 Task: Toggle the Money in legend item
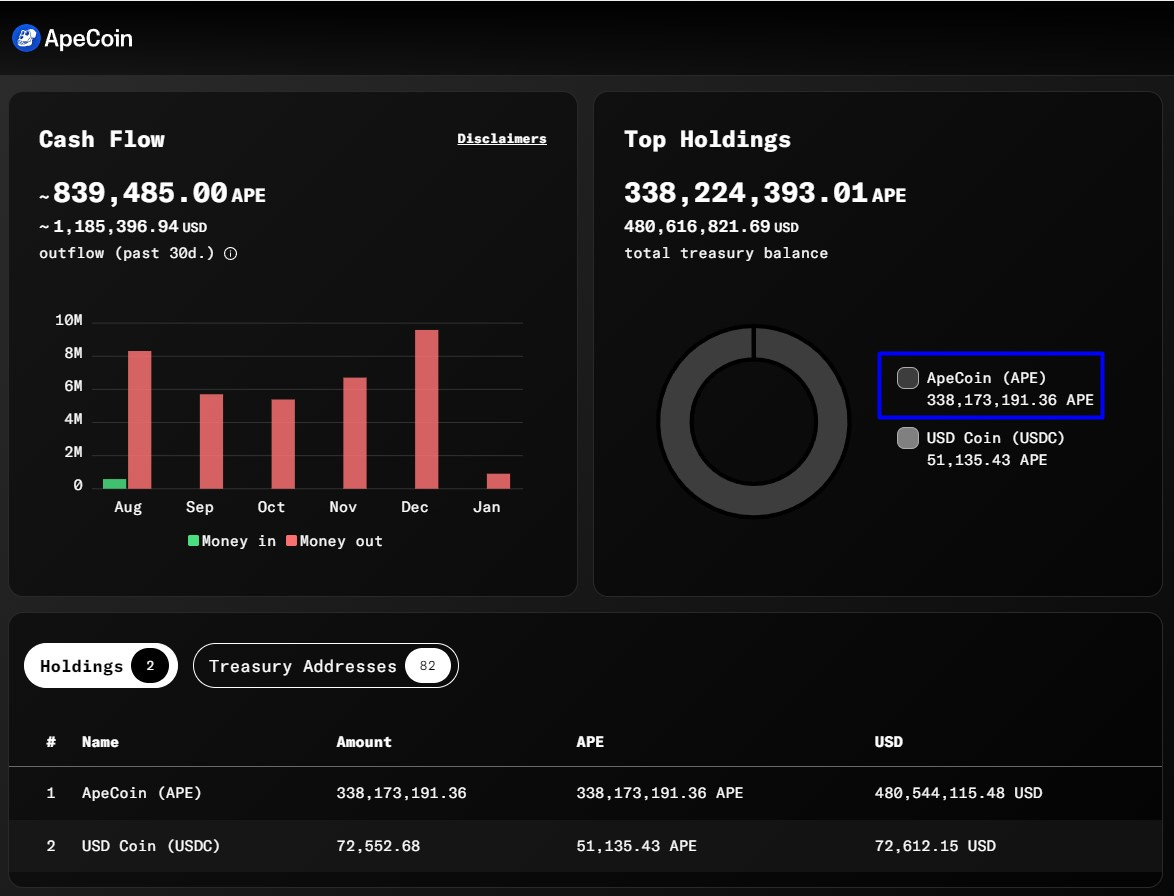click(x=232, y=541)
